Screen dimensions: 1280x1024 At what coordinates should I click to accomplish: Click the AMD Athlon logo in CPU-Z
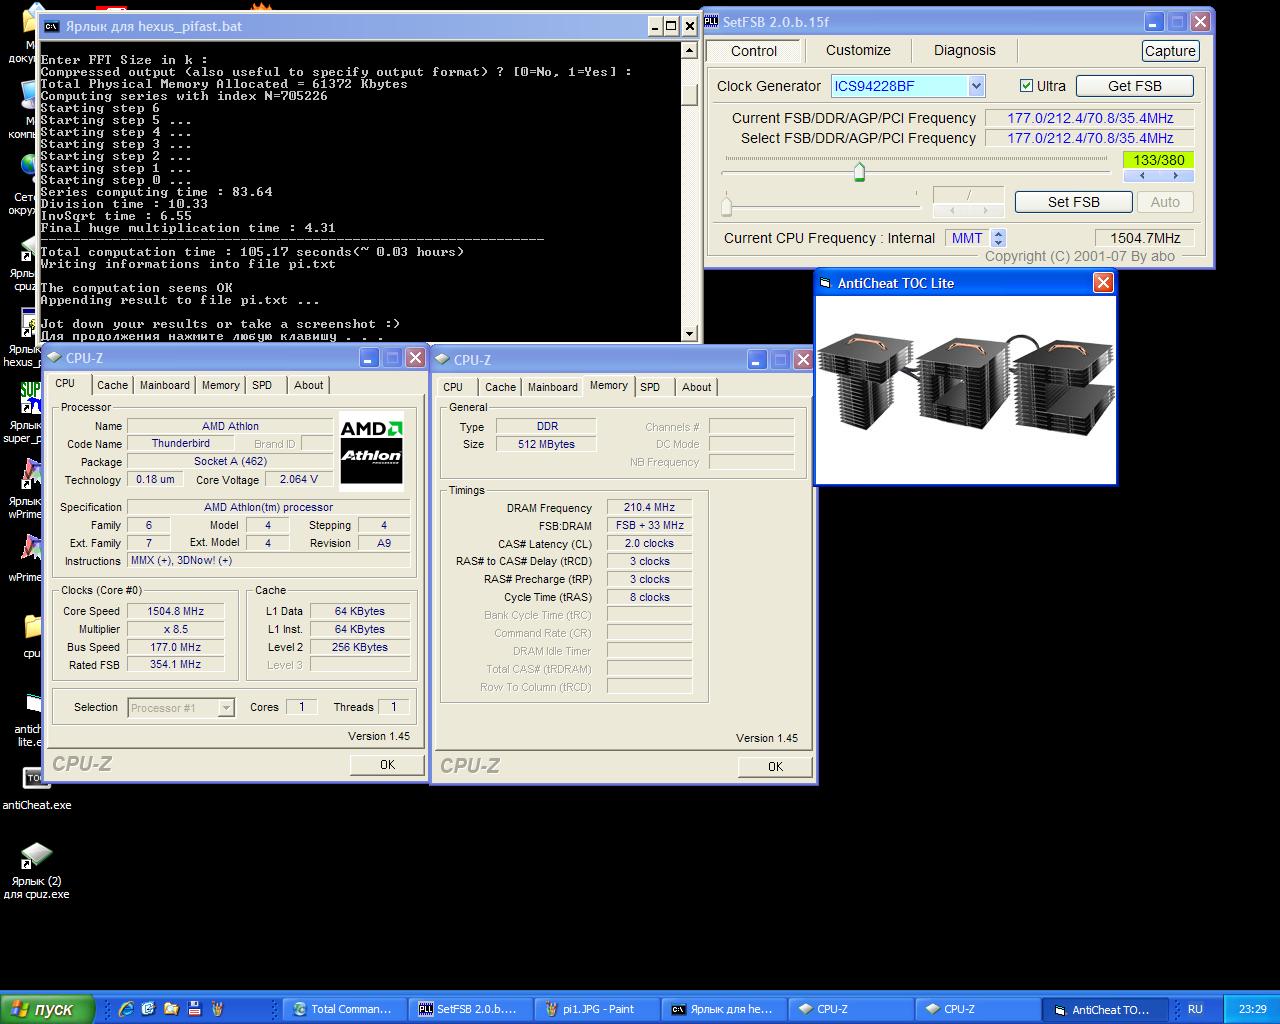(x=371, y=451)
